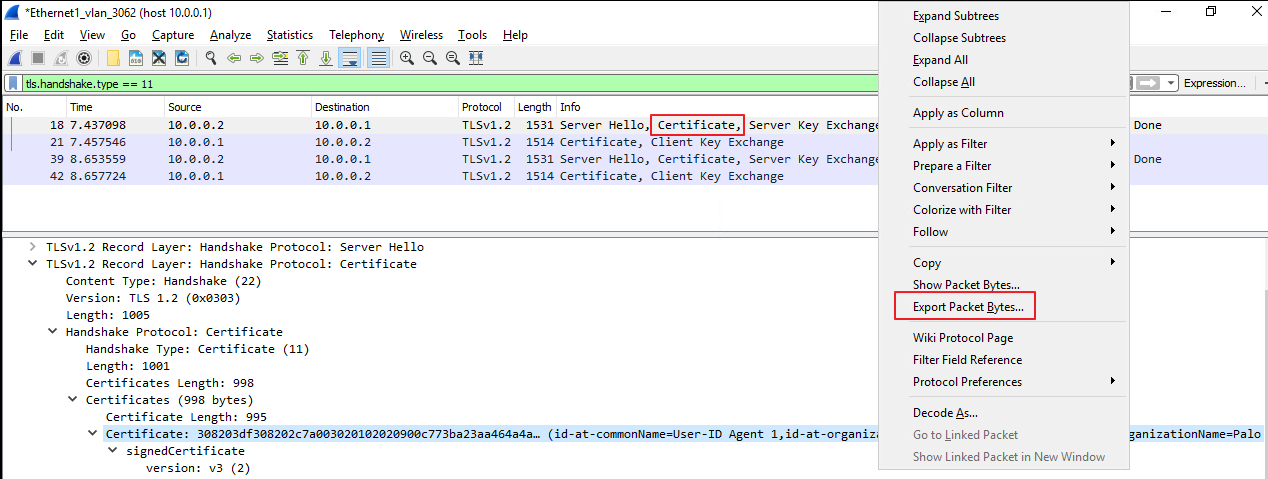Toggle auto-scroll during live capture
The width and height of the screenshot is (1268, 479).
[x=350, y=58]
